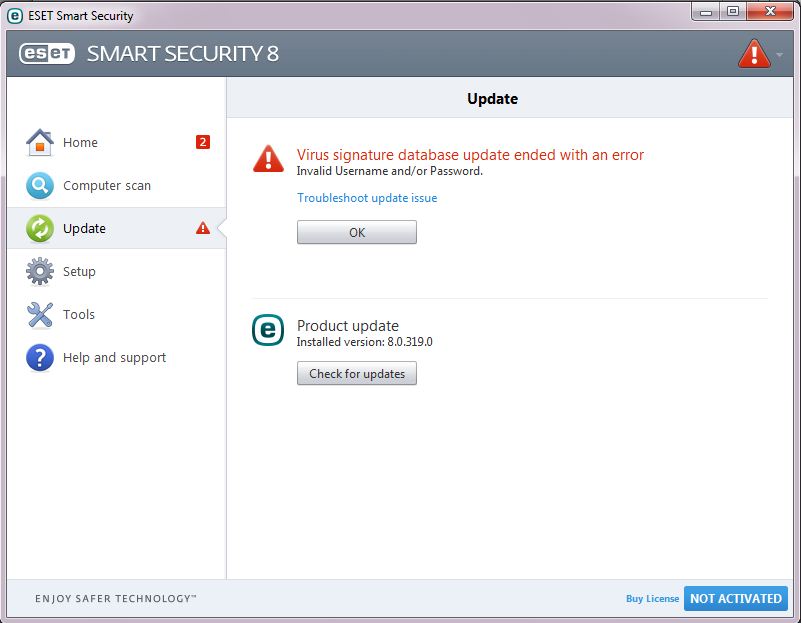
Task: Click warning triangle beside Update menu item
Action: pyautogui.click(x=203, y=228)
